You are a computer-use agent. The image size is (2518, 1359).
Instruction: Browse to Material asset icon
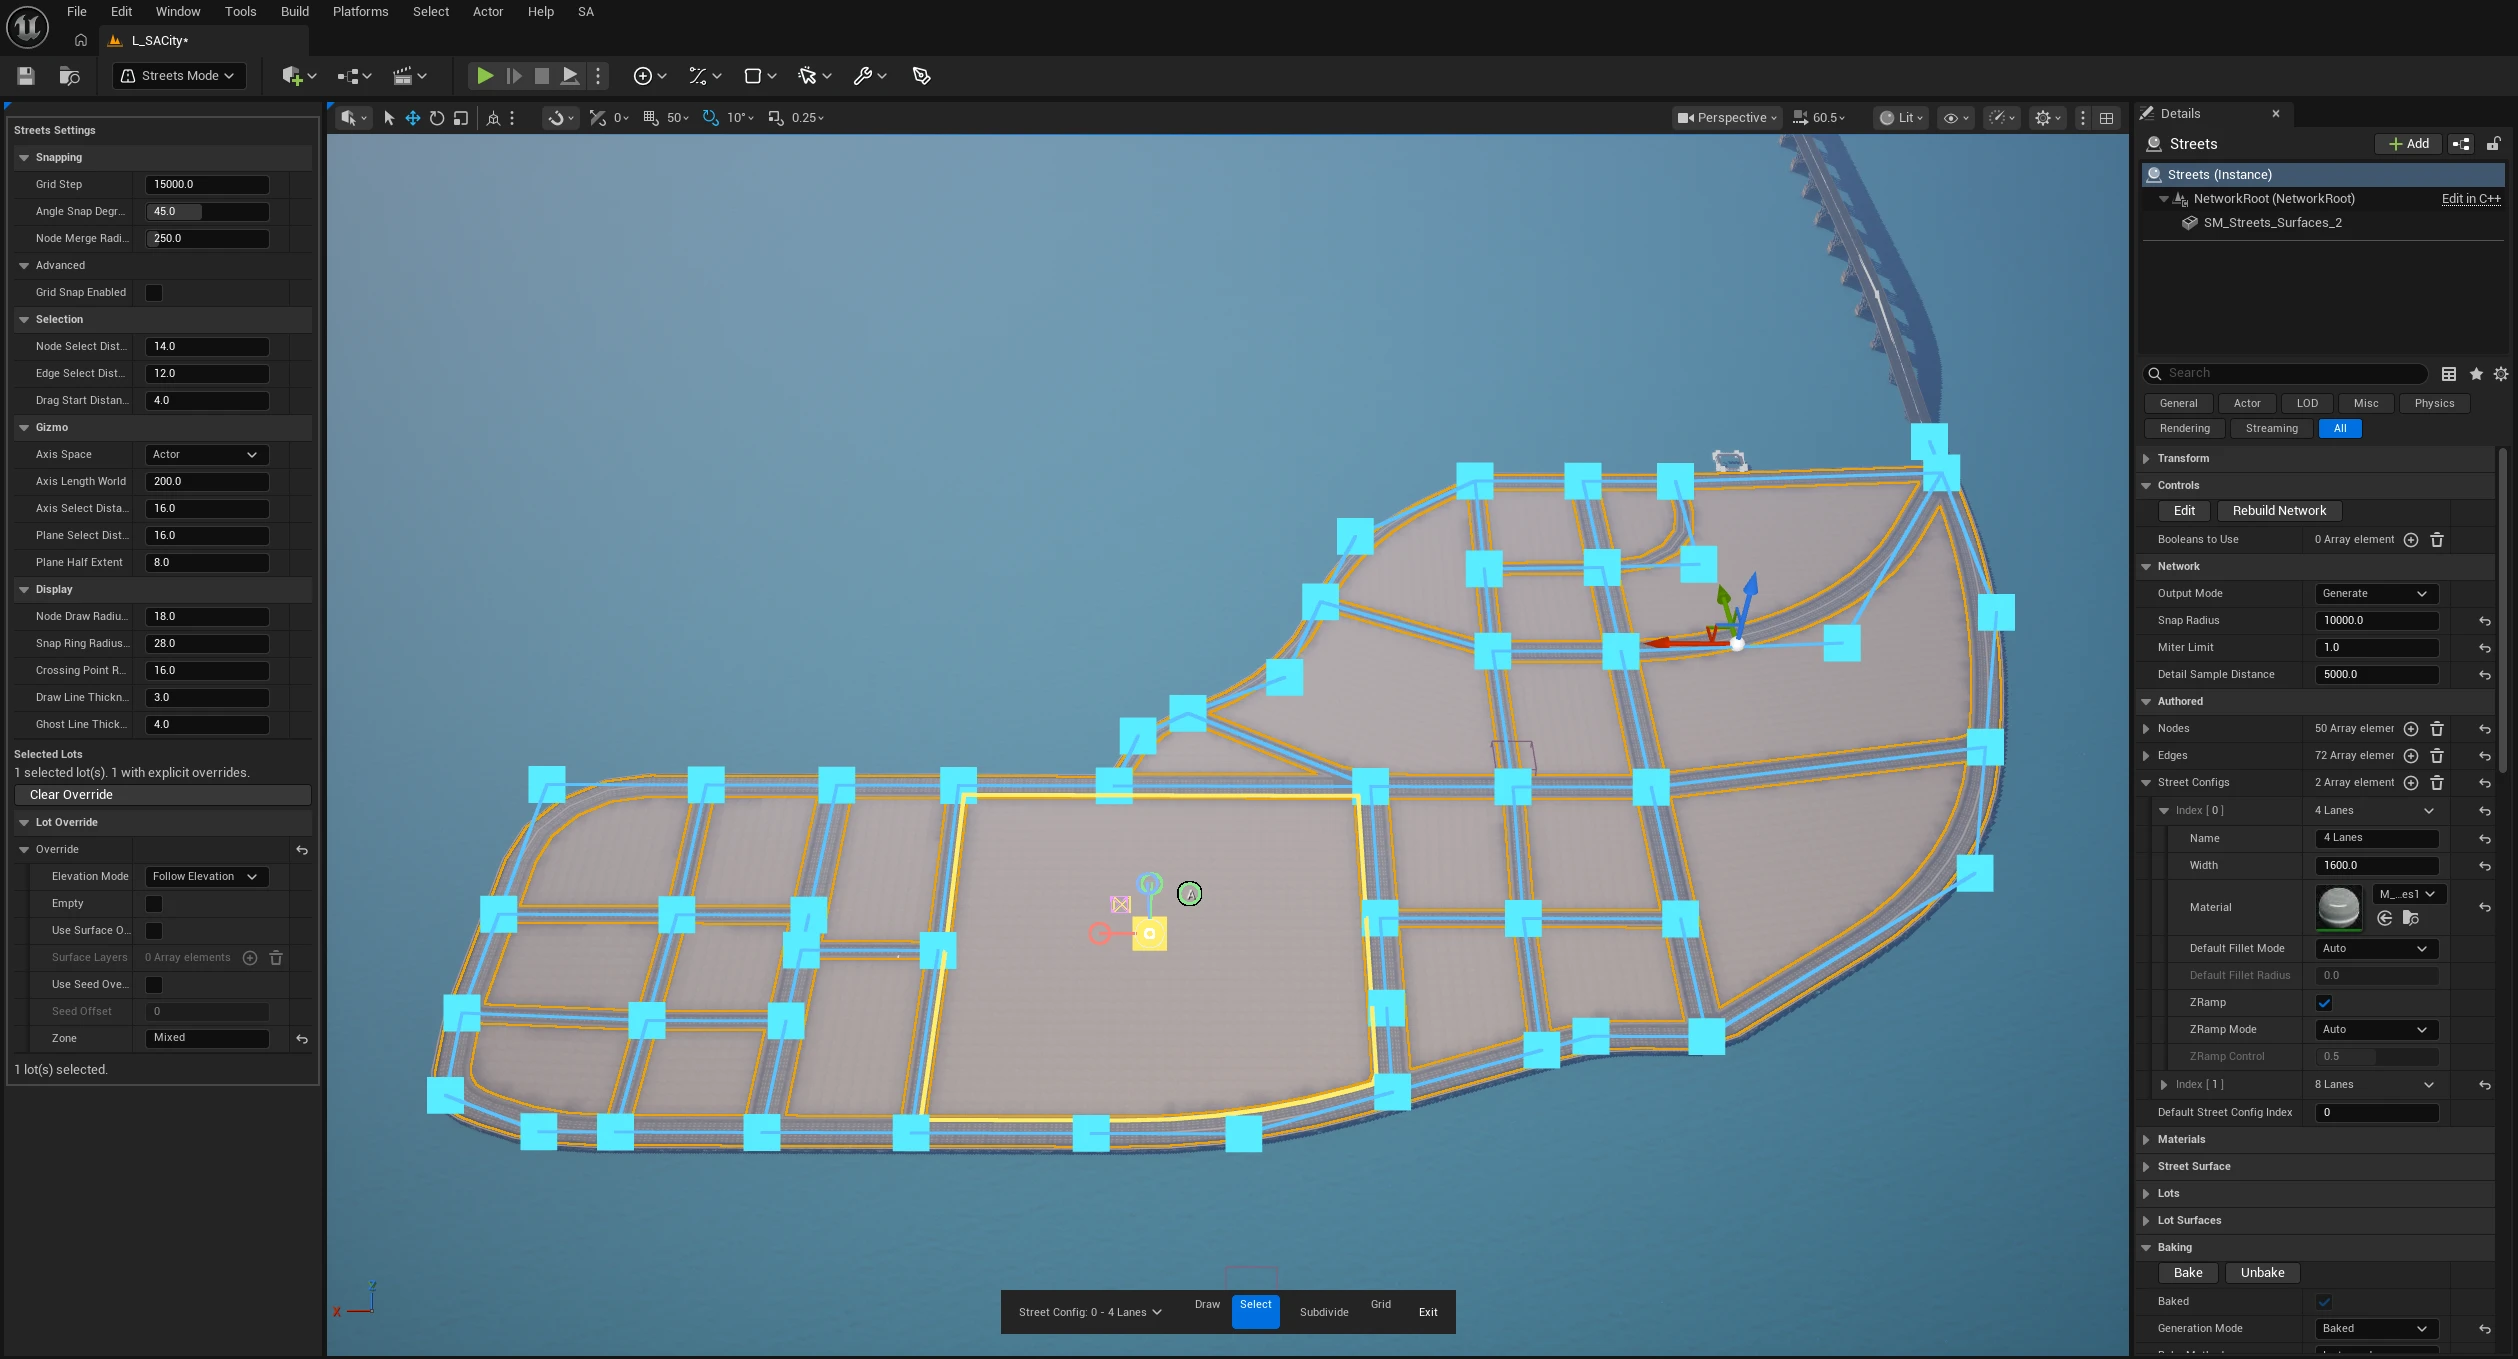(2411, 918)
